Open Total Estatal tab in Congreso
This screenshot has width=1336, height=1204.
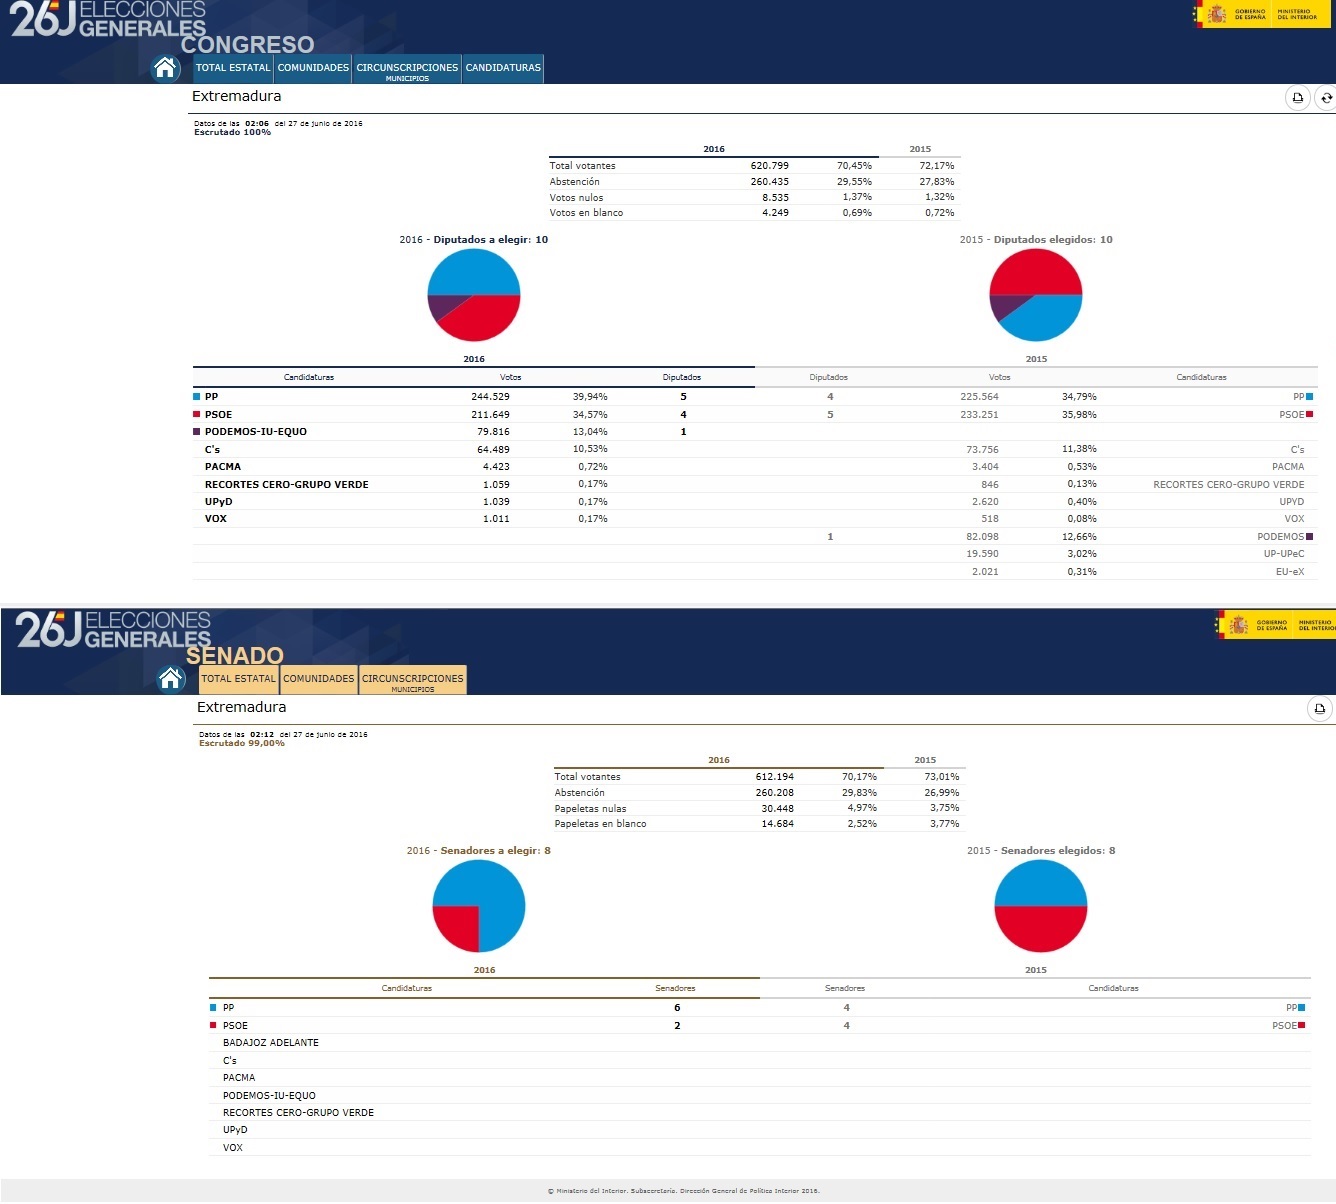pyautogui.click(x=233, y=68)
